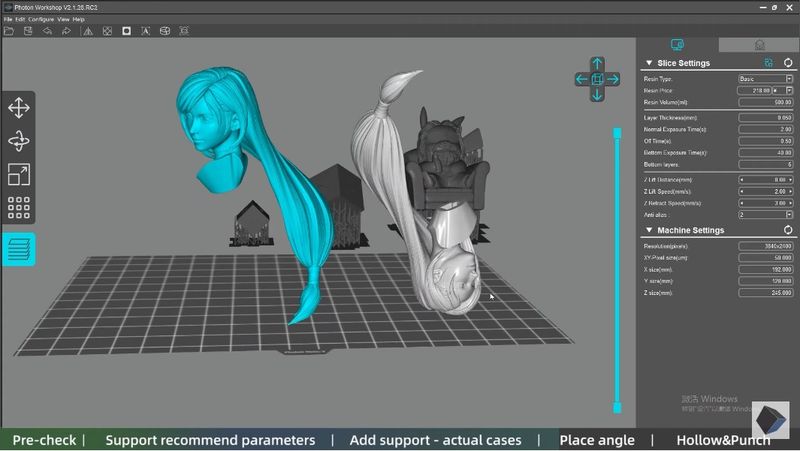
Task: Click the Save icon in toolbar
Action: [28, 31]
